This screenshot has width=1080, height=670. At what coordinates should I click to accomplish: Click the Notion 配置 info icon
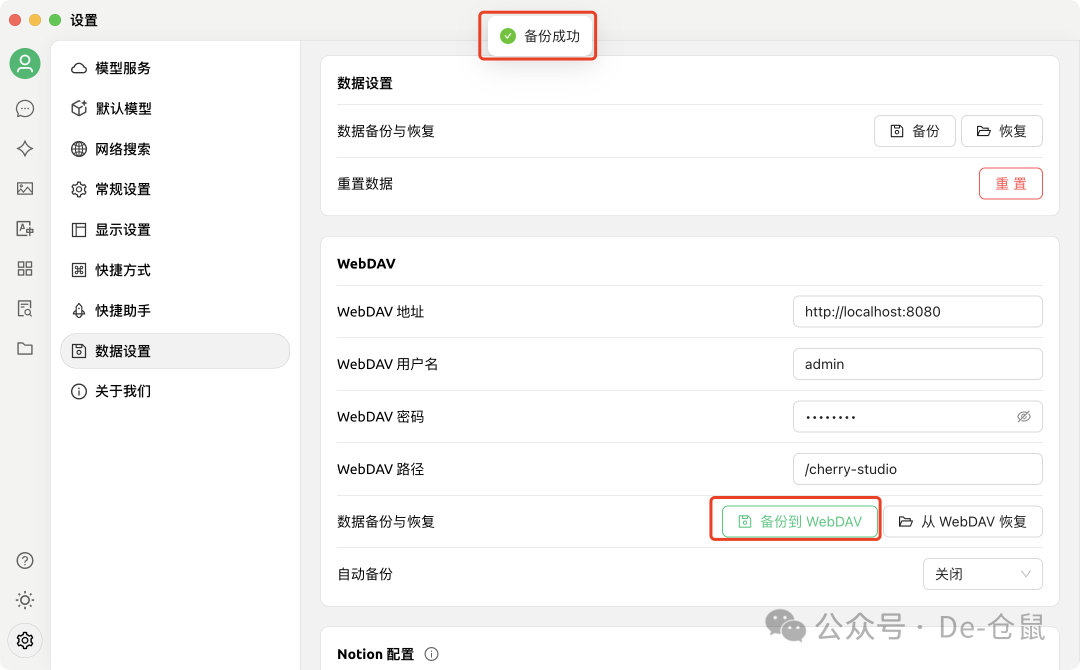tap(432, 654)
